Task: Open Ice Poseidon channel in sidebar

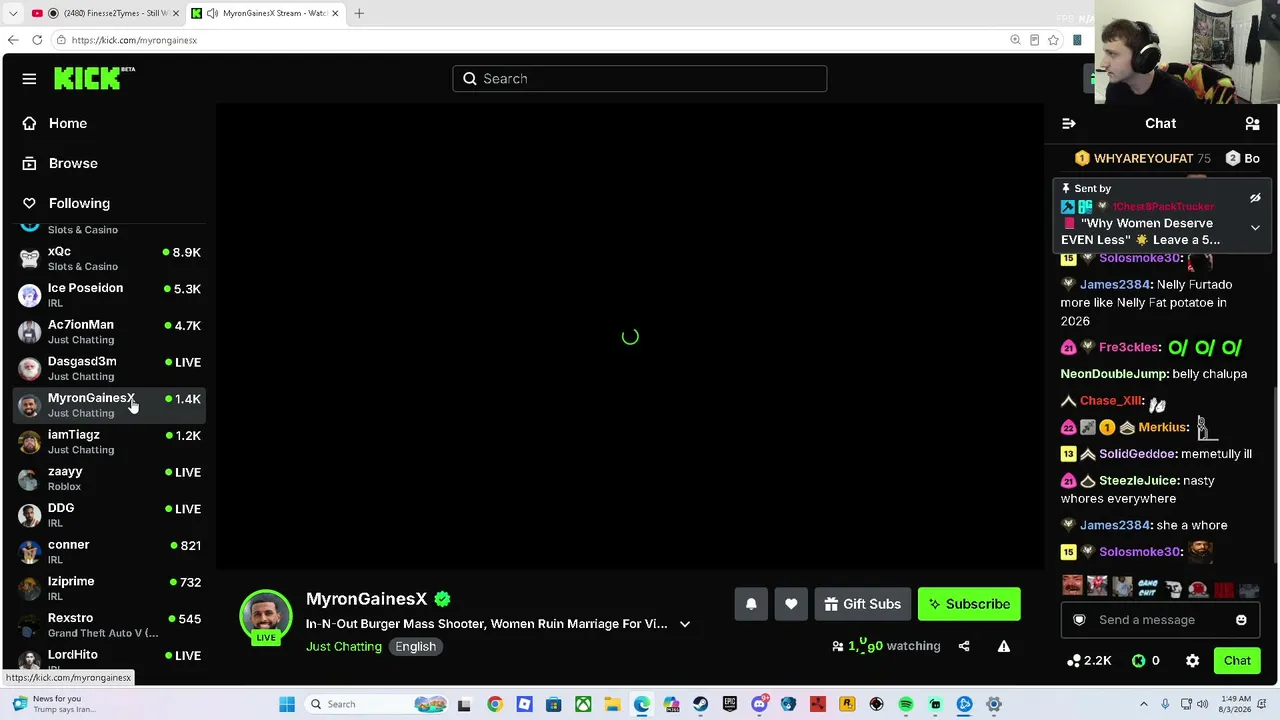Action: (x=108, y=295)
